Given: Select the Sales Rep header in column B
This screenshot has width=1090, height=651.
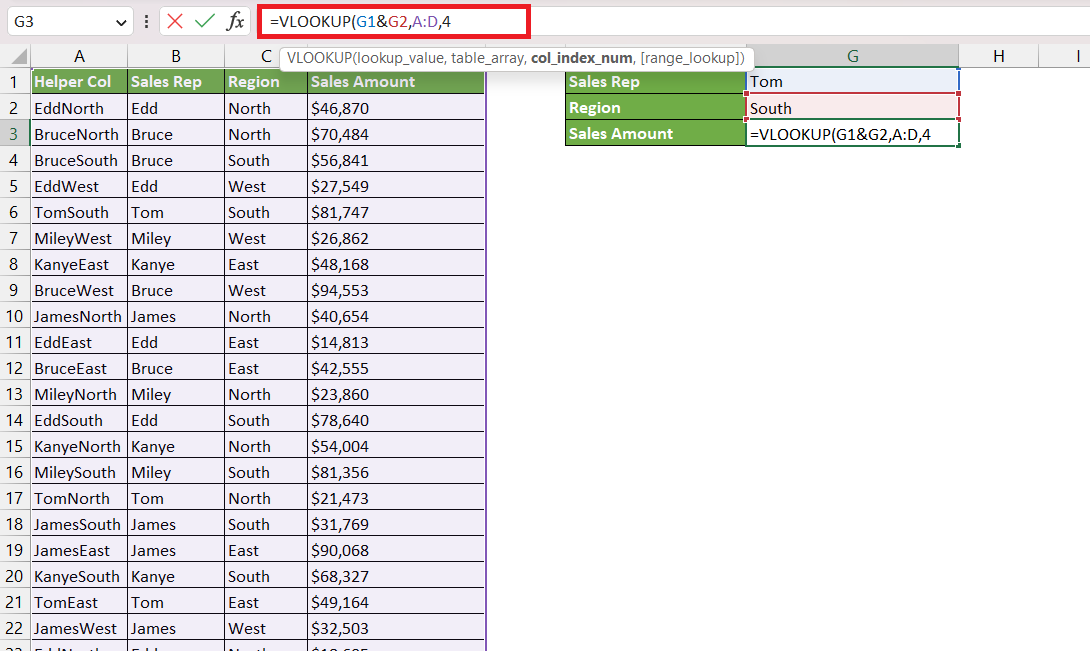Looking at the screenshot, I should click(176, 81).
